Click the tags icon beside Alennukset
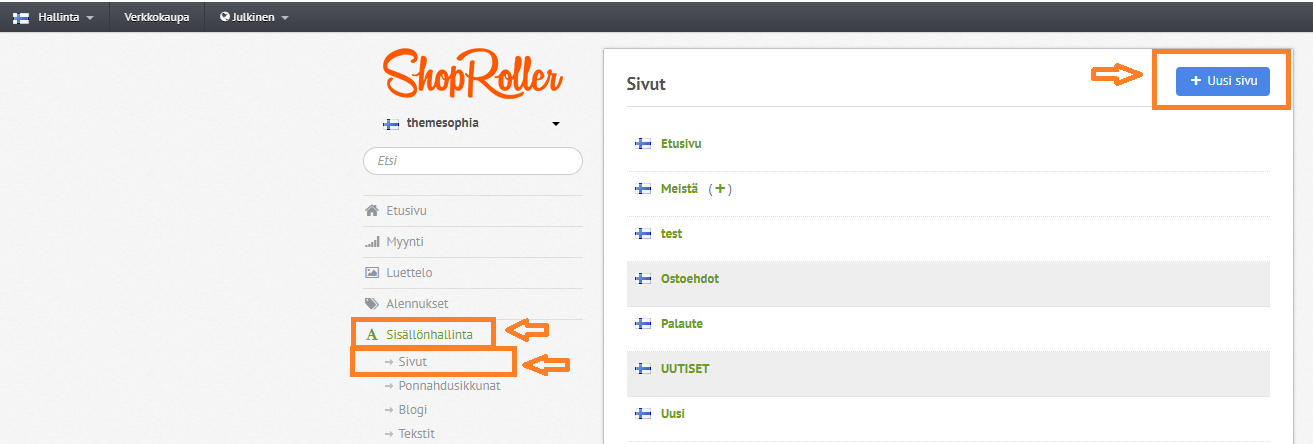Screen dimensions: 1313x444 pos(372,304)
